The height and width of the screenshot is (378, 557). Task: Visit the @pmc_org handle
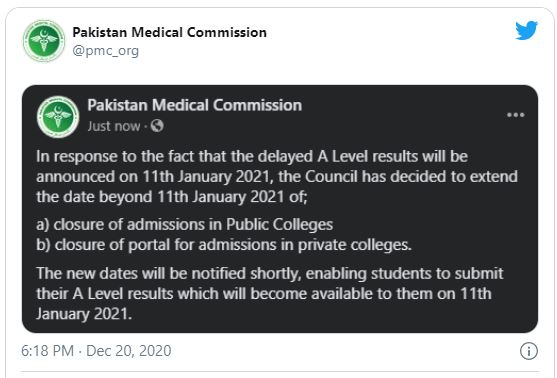106,51
